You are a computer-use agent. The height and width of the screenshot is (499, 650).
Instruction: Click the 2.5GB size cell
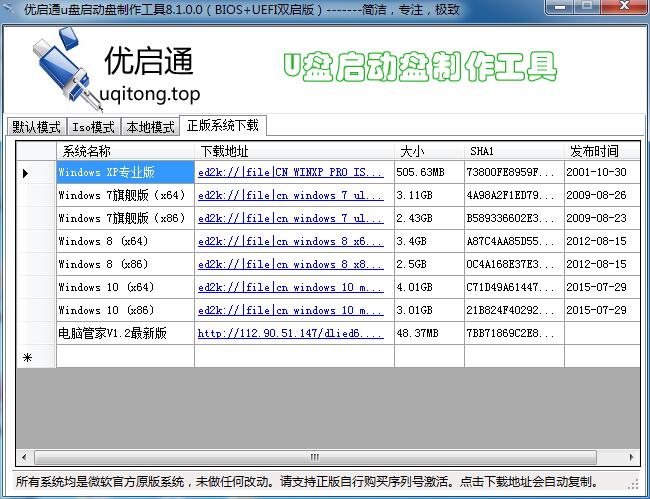(x=429, y=264)
